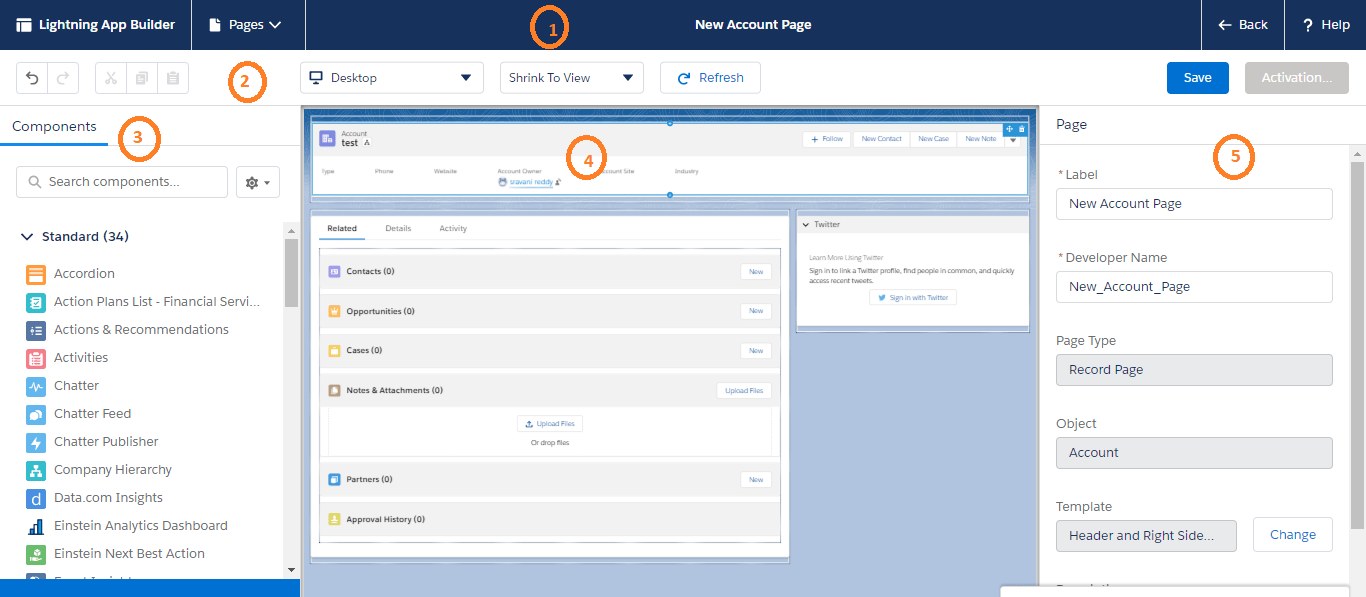Click Upload Files button in header row
This screenshot has height=597, width=1366.
tap(744, 391)
